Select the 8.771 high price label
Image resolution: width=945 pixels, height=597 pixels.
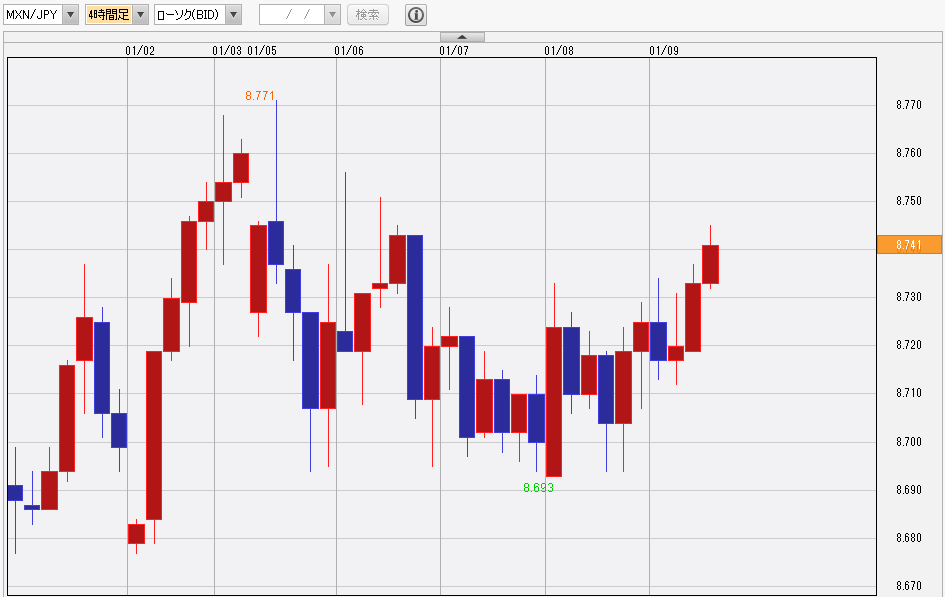pyautogui.click(x=260, y=96)
